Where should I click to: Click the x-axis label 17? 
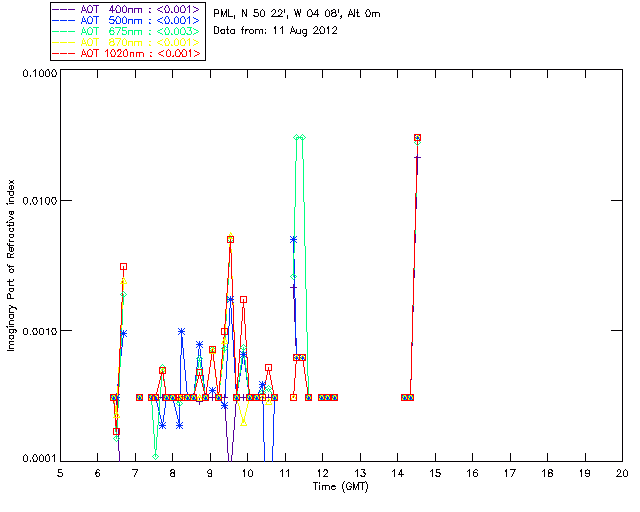click(510, 473)
